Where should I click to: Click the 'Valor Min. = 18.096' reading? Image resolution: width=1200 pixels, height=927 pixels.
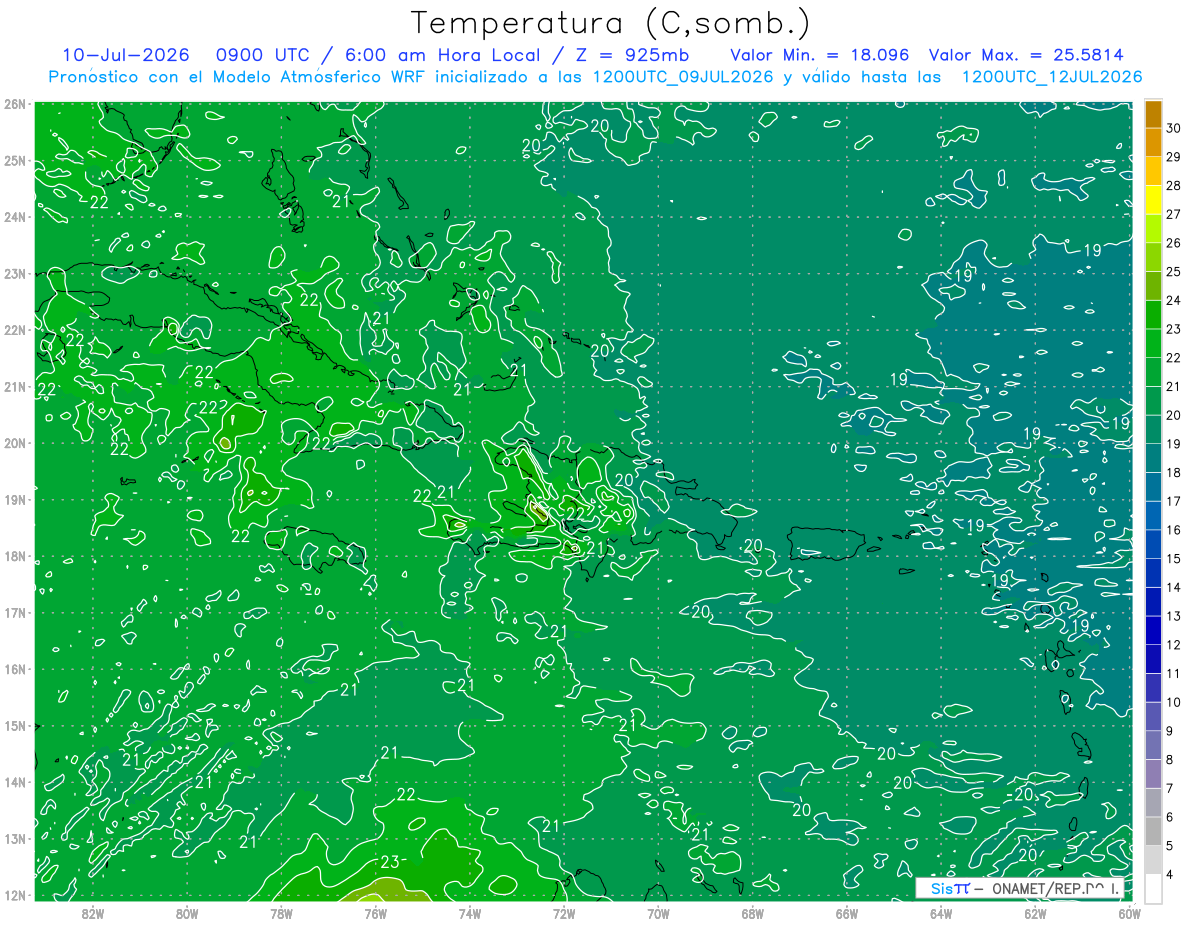coord(821,55)
